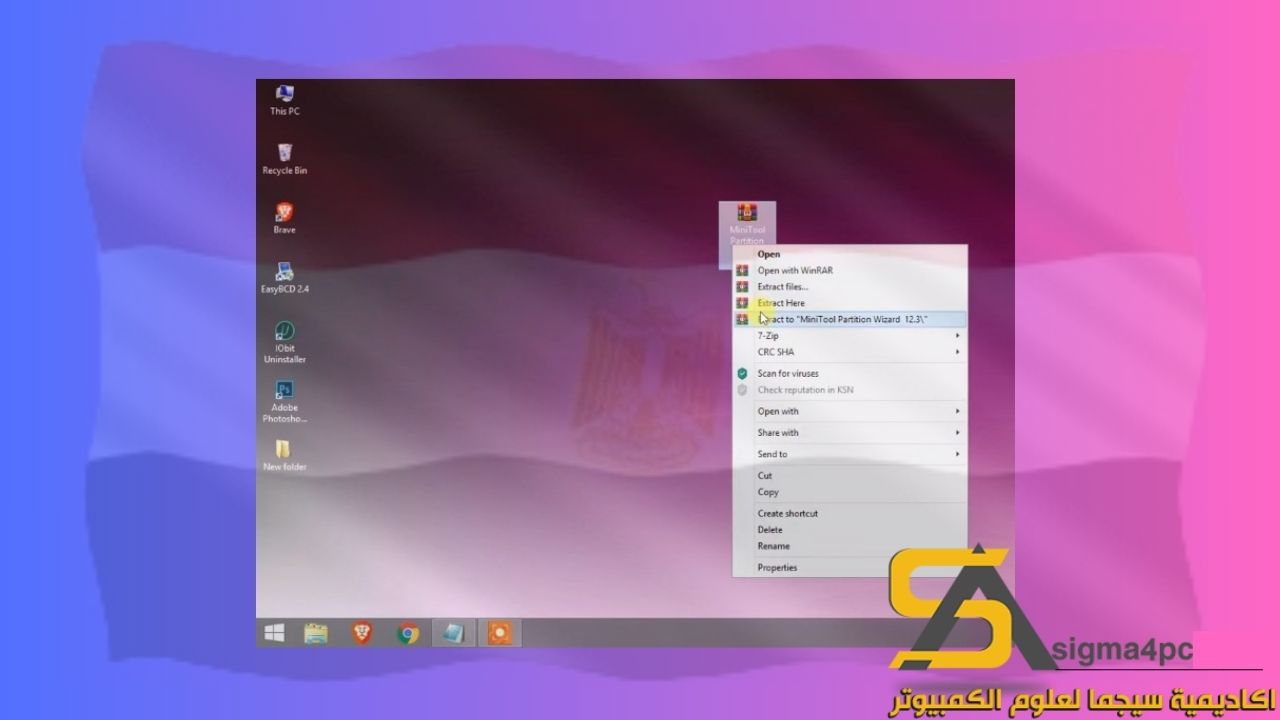Launch Chrome from the taskbar

[407, 633]
